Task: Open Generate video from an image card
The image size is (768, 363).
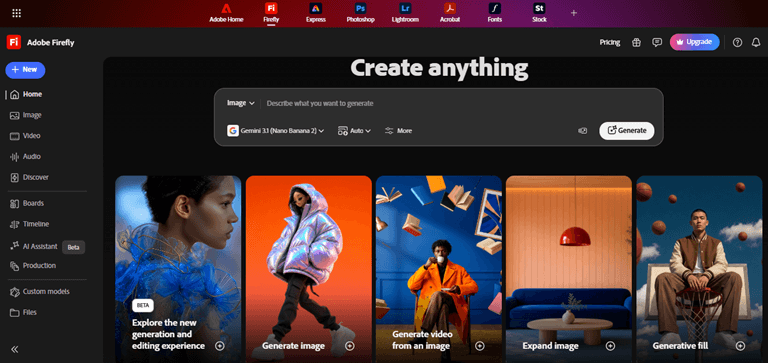Action: click(439, 269)
